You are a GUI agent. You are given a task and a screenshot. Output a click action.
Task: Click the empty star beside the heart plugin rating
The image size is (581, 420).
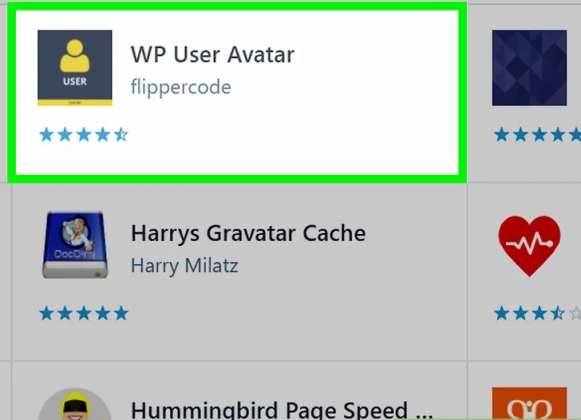(575, 314)
